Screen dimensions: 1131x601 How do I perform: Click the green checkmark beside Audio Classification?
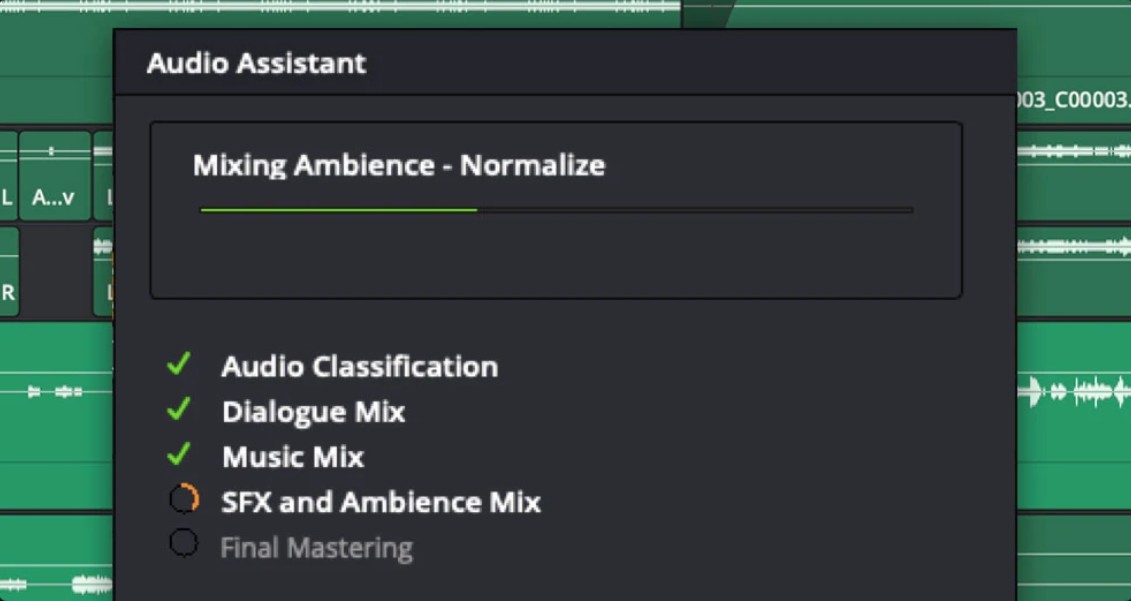(179, 364)
